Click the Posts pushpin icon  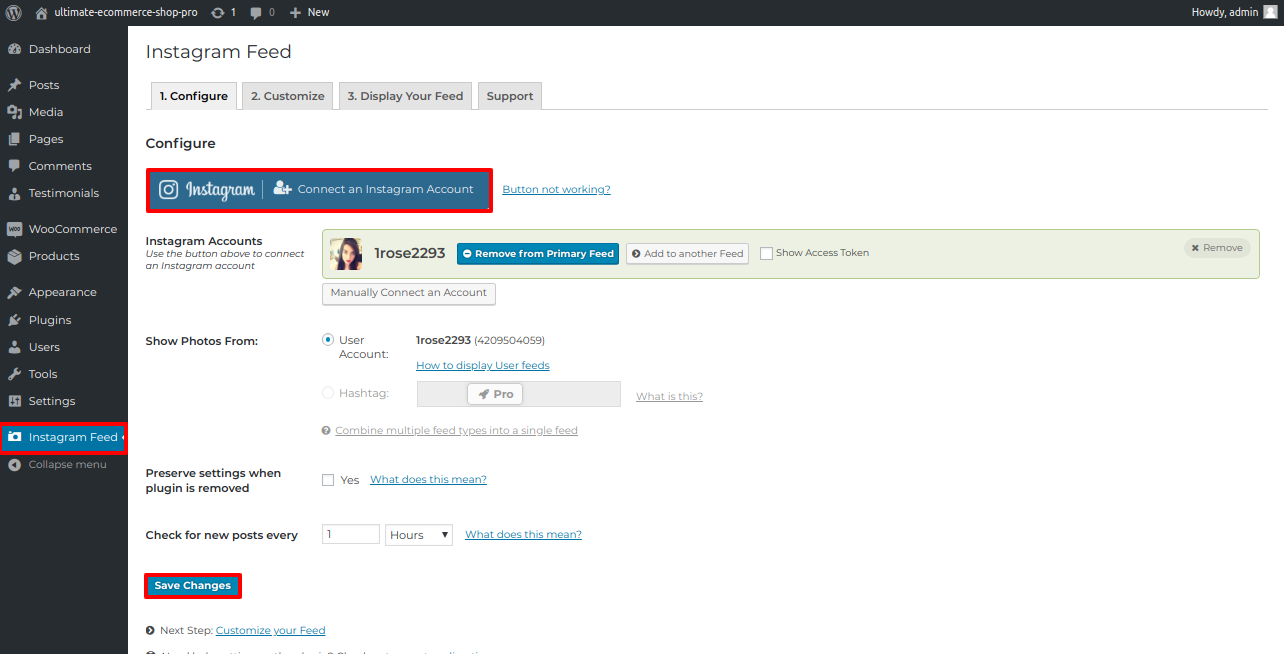tap(14, 85)
